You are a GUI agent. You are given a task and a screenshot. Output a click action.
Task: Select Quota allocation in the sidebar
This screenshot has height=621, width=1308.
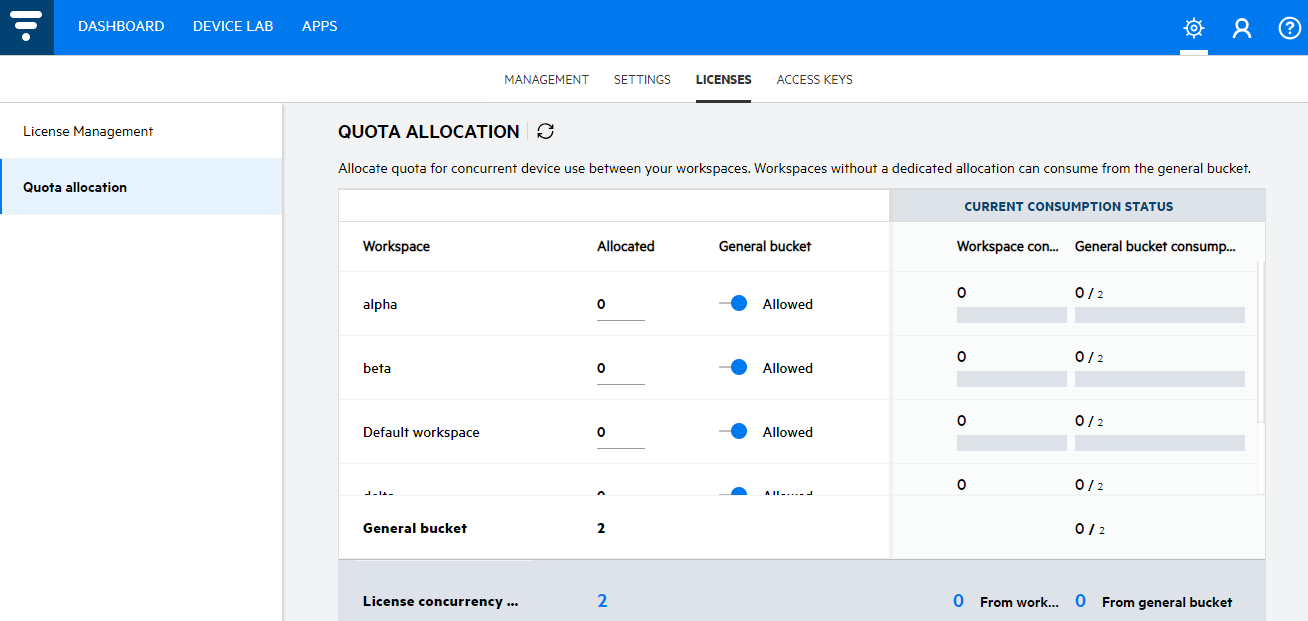[x=75, y=187]
